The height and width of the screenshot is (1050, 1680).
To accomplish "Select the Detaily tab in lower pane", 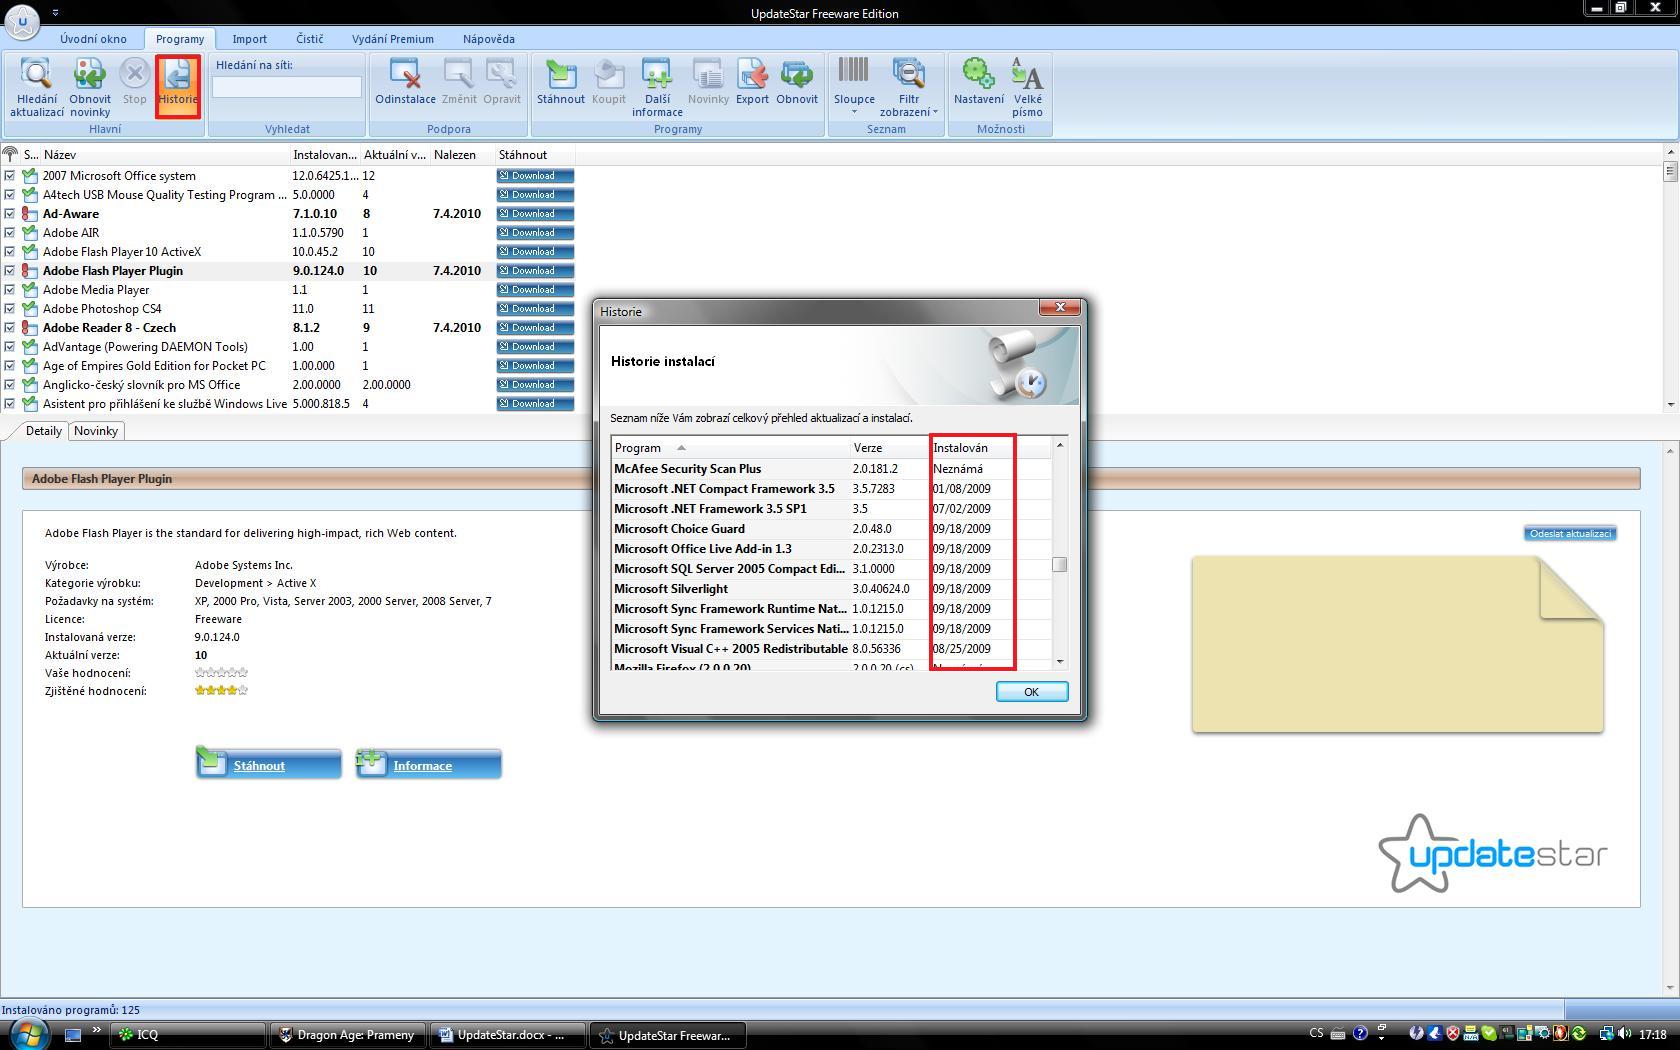I will (43, 431).
